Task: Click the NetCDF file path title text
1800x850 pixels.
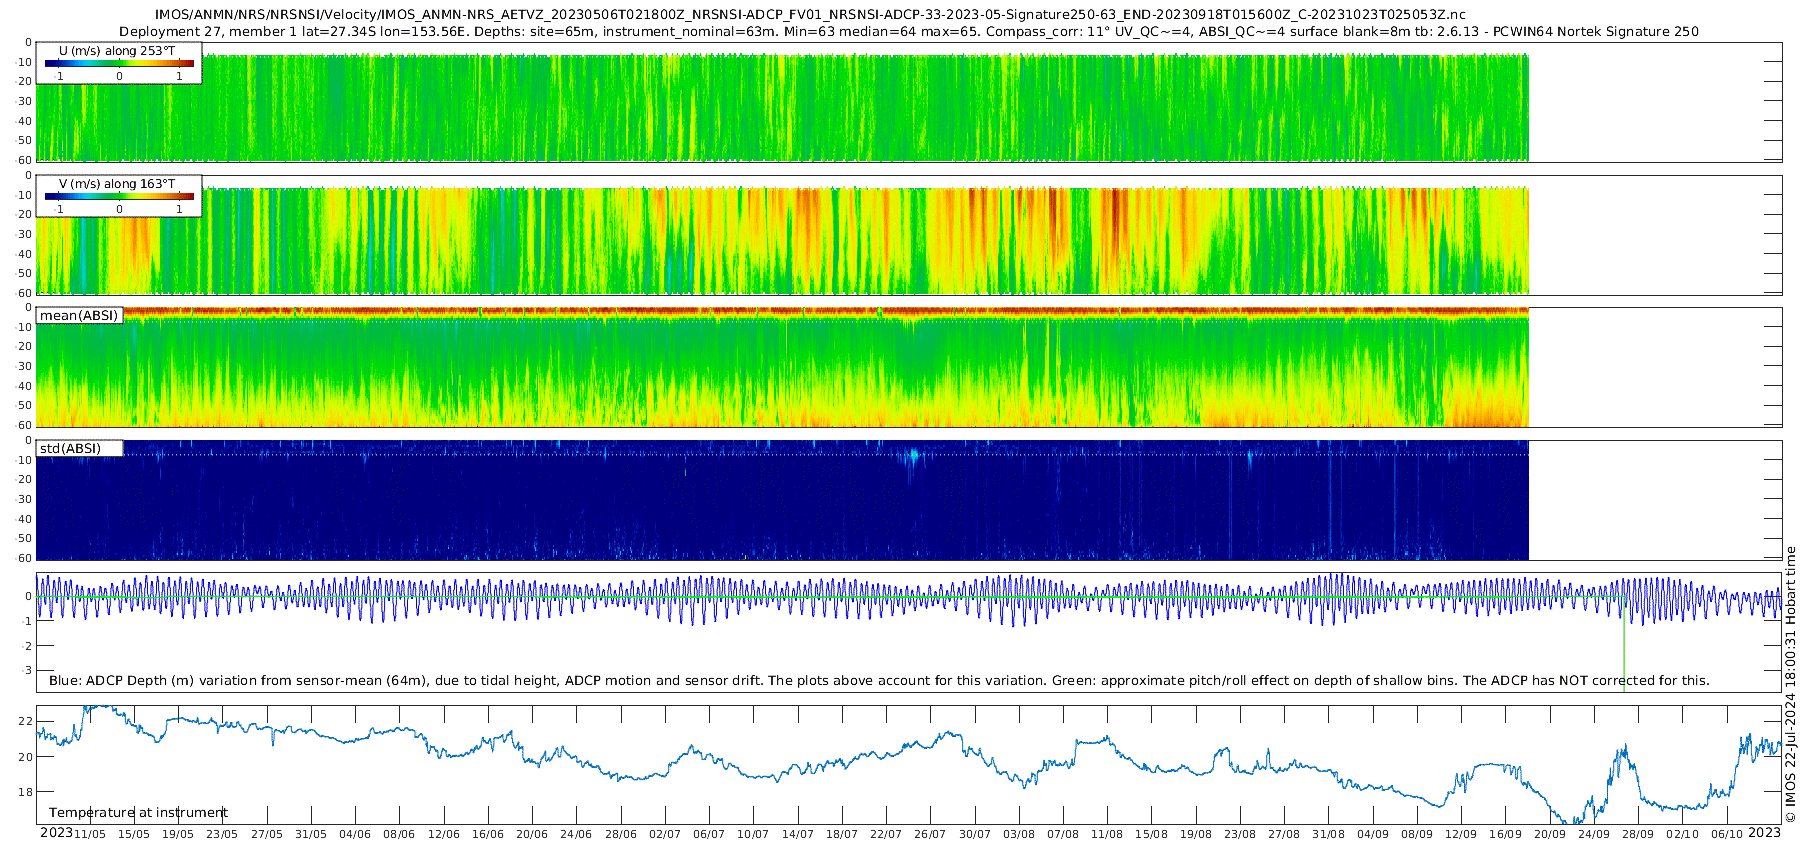Action: click(x=810, y=14)
